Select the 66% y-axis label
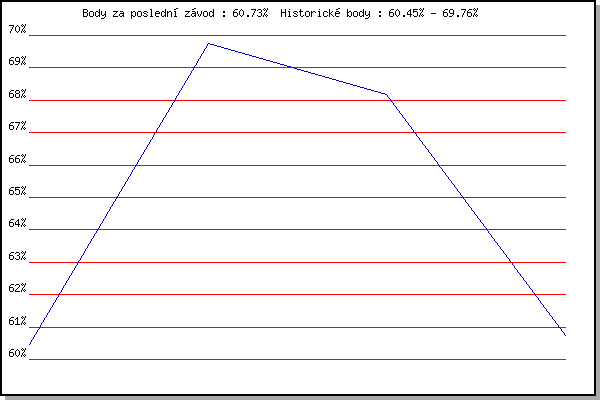This screenshot has width=600, height=400. click(16, 159)
